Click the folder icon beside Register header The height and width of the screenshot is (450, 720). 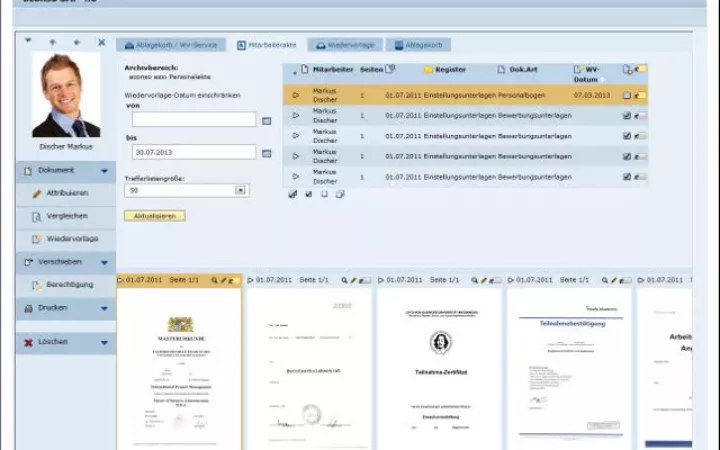[x=428, y=70]
